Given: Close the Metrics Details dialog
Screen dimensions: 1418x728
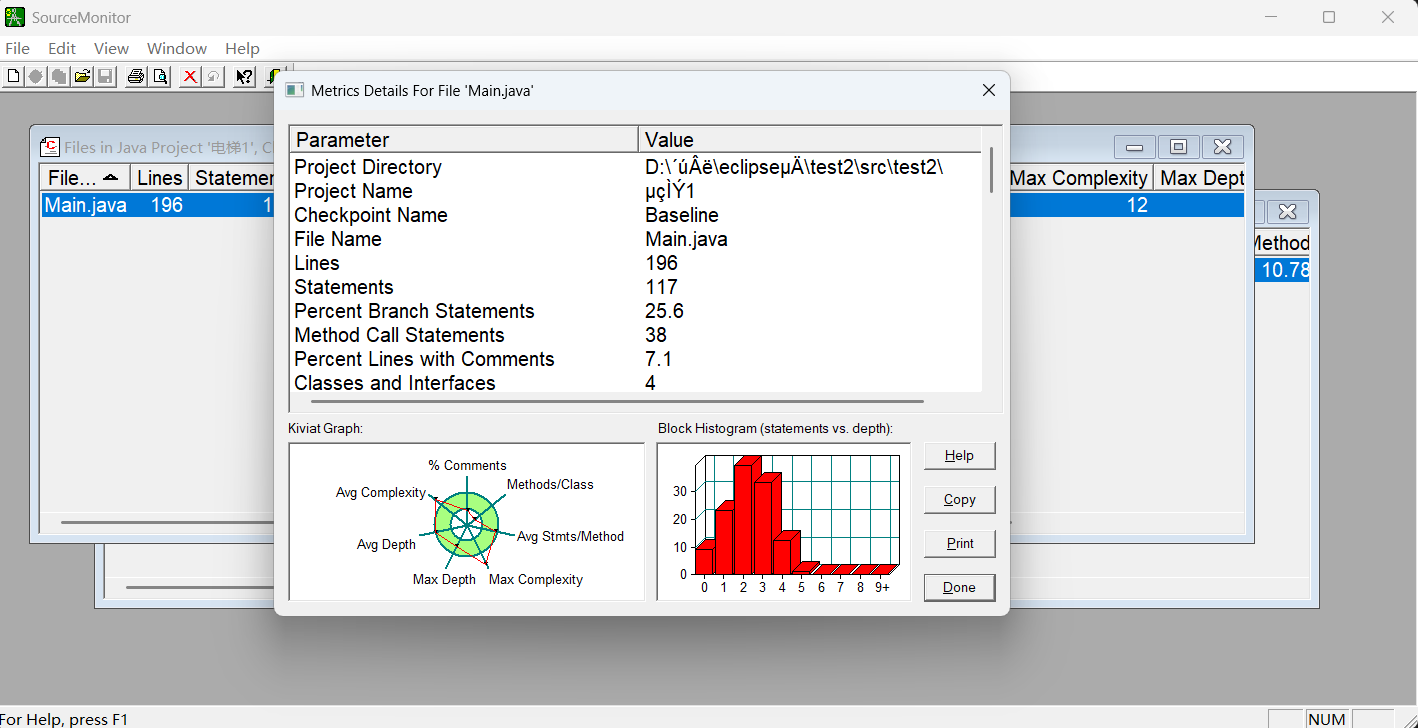Looking at the screenshot, I should [x=989, y=90].
